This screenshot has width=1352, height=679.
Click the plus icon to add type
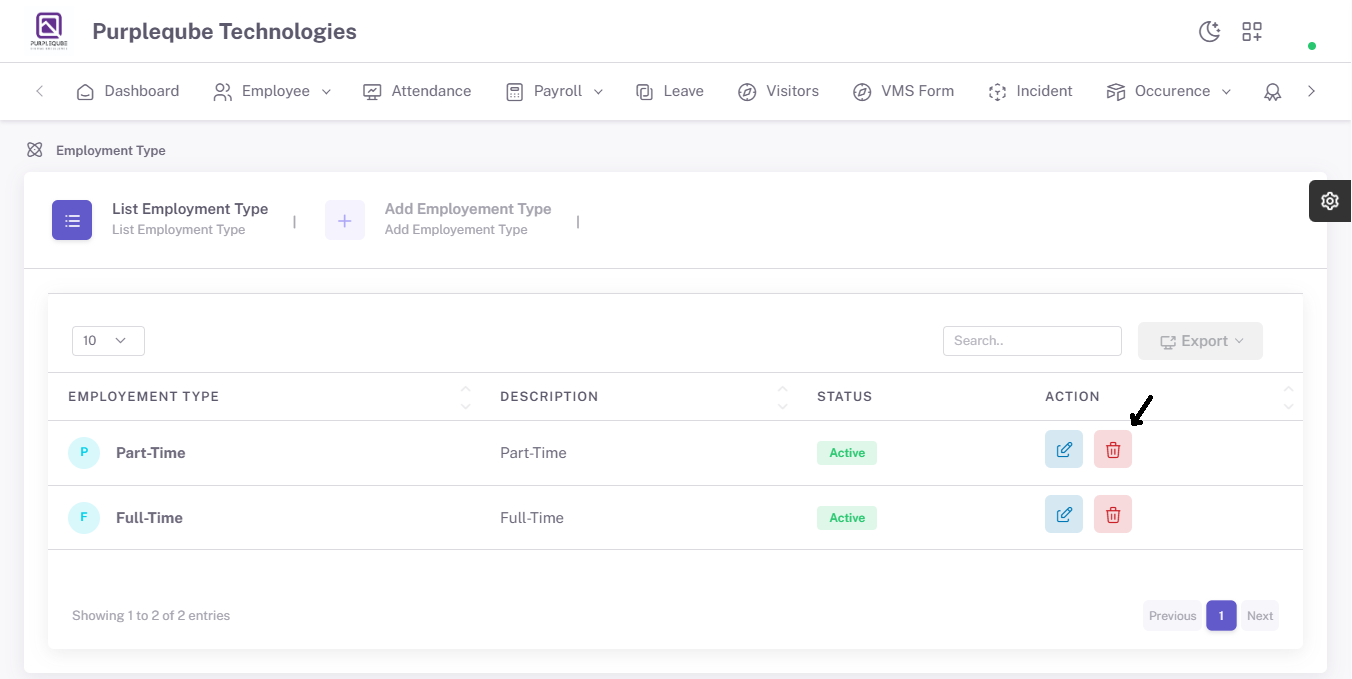pos(345,220)
